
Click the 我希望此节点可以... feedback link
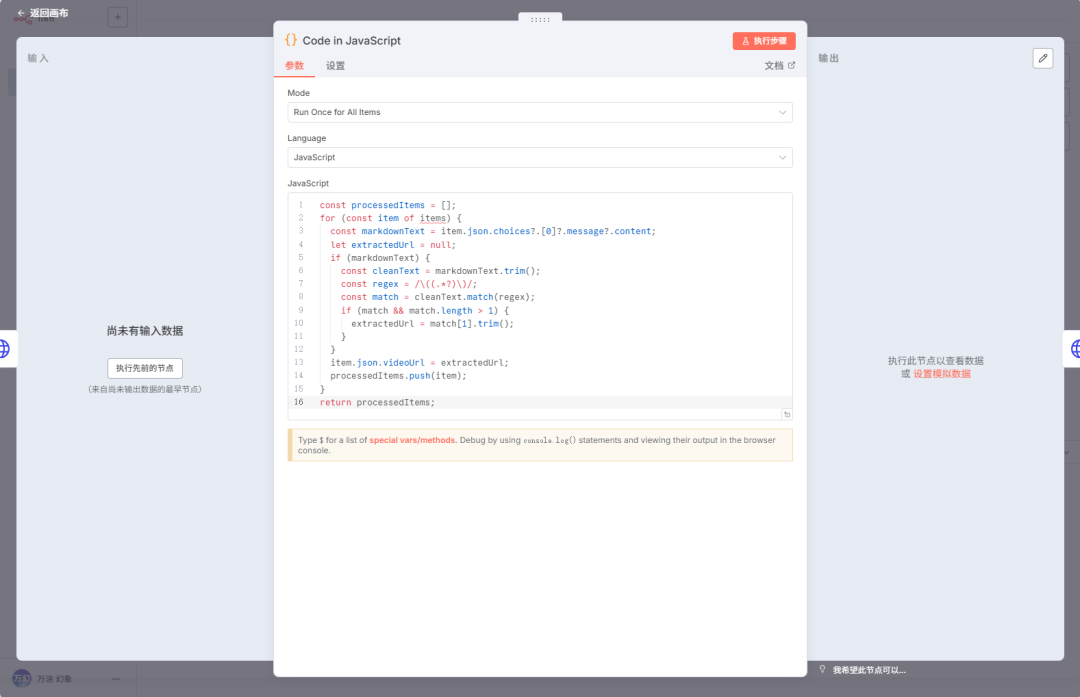coord(869,670)
